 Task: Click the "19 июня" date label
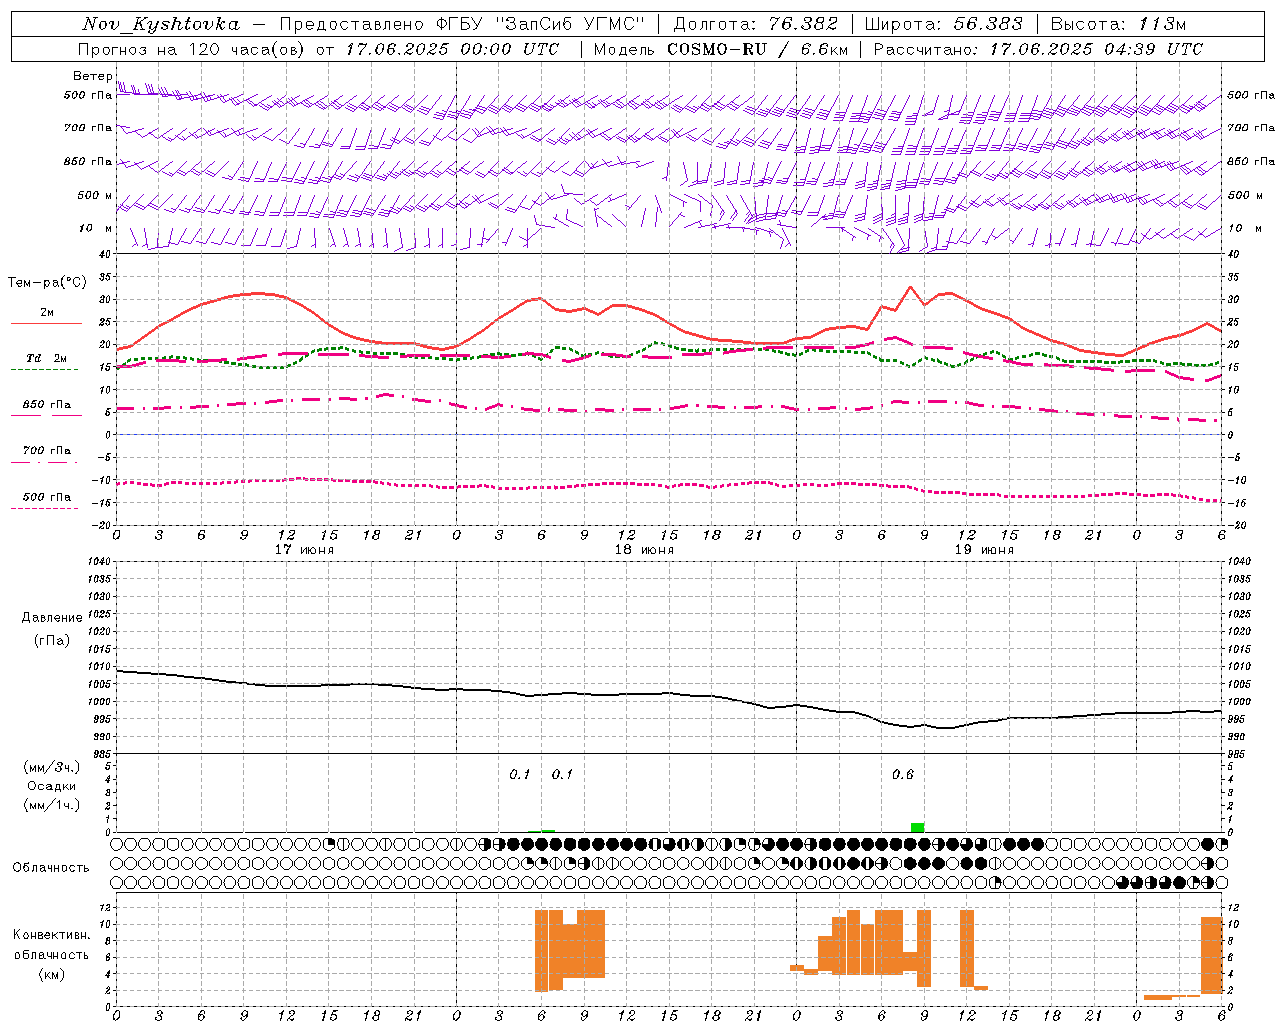[x=984, y=550]
